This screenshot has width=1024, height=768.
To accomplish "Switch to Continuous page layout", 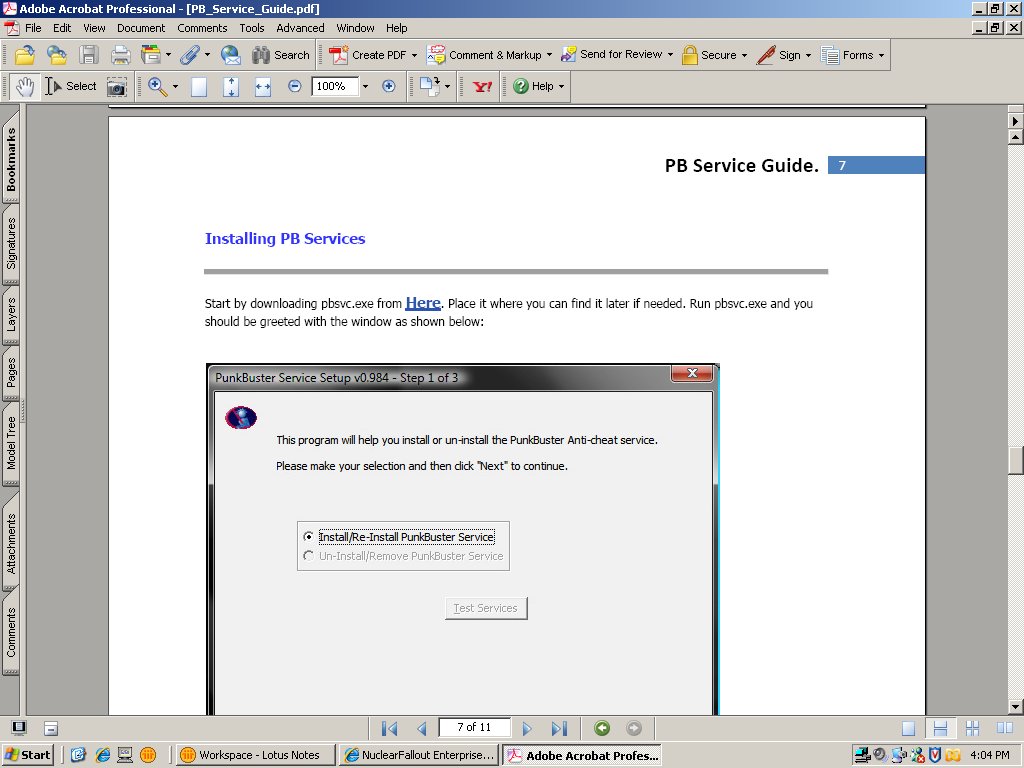I will 939,729.
